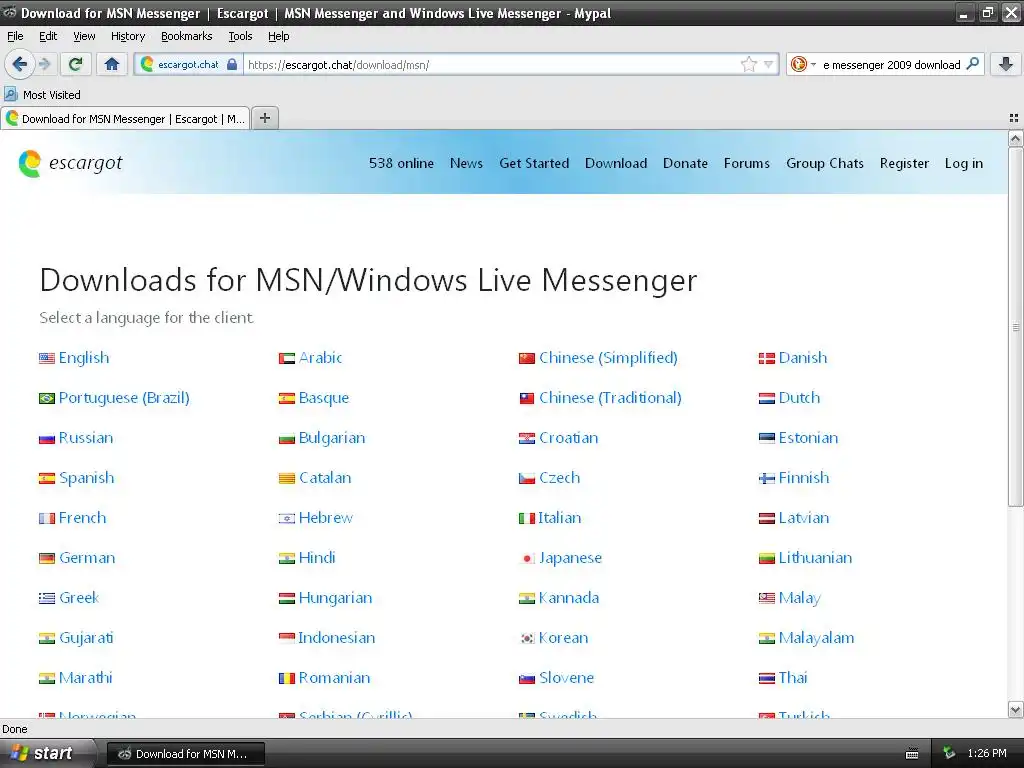Screen dimensions: 1024x768
Task: Open a new tab with the plus button
Action: click(x=264, y=118)
